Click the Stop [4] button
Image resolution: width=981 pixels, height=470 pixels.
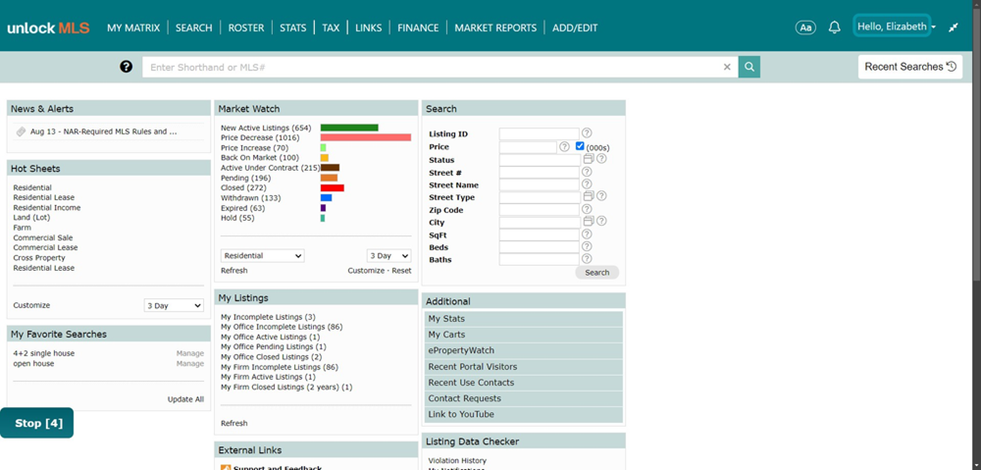(x=37, y=423)
